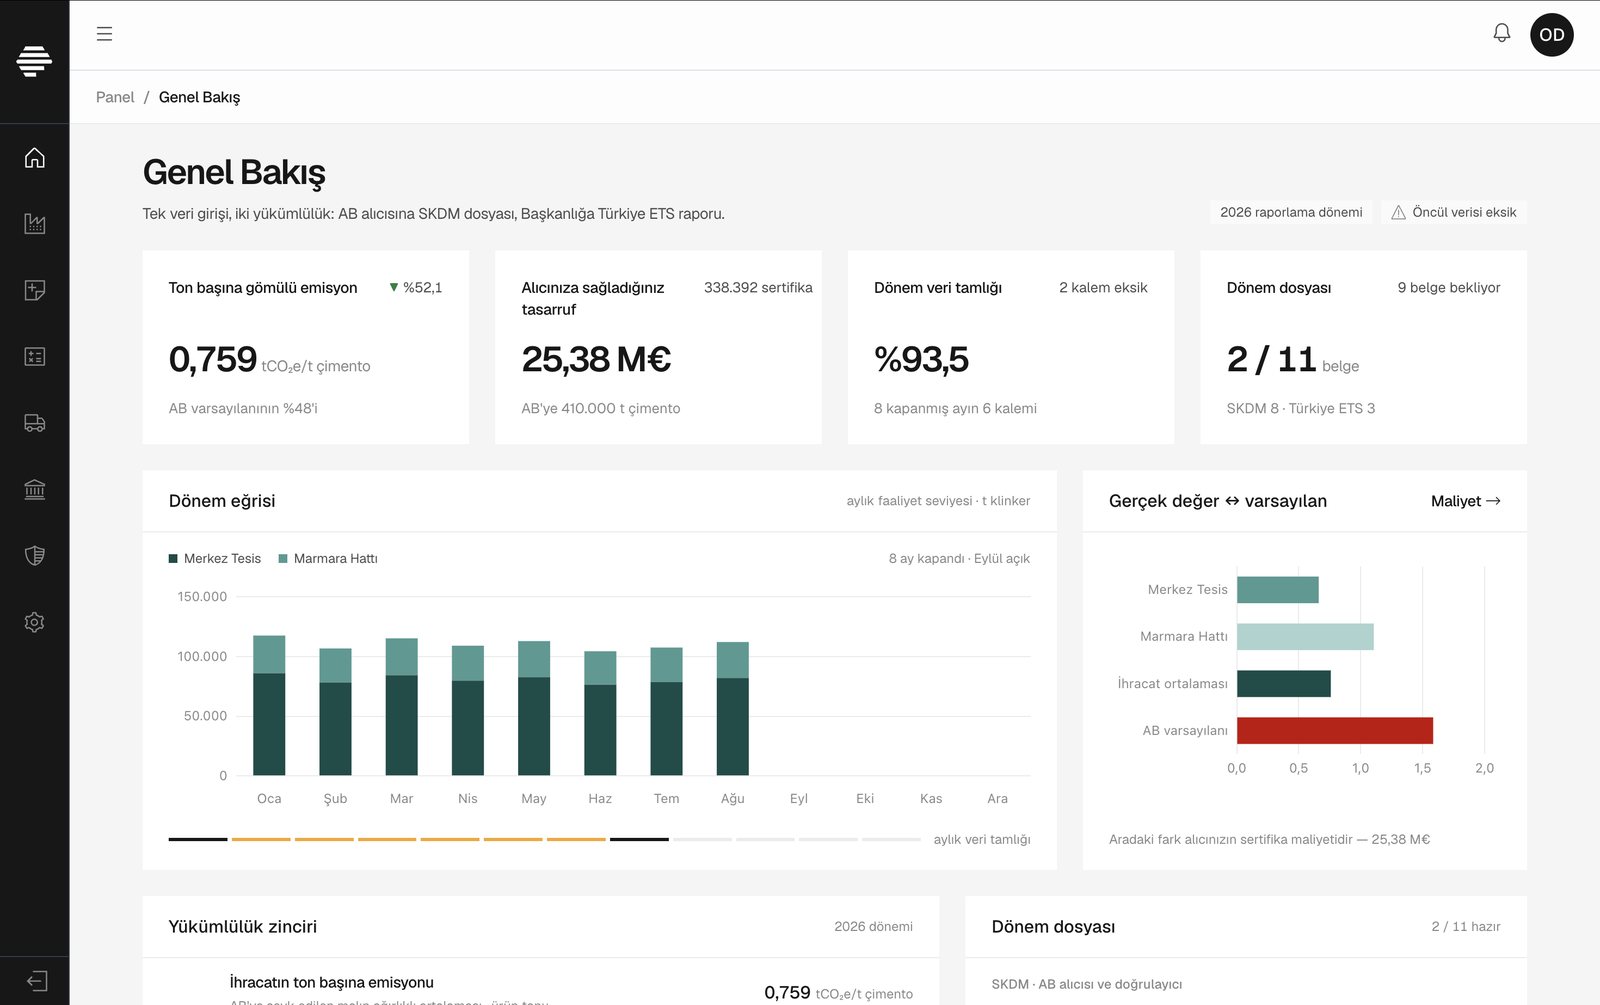Click the first aylık veri tamlığı segment
Viewport: 1600px width, 1005px height.
point(198,839)
